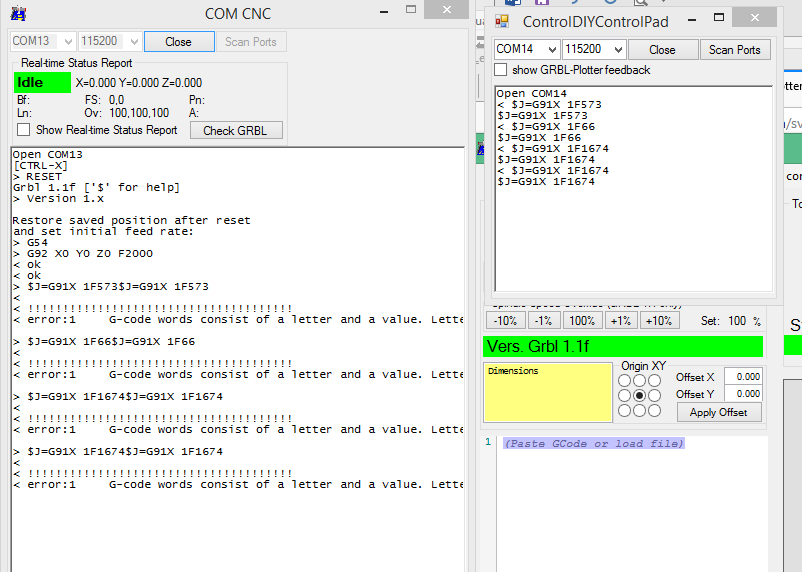Click the yellow Dimensions box

(548, 392)
